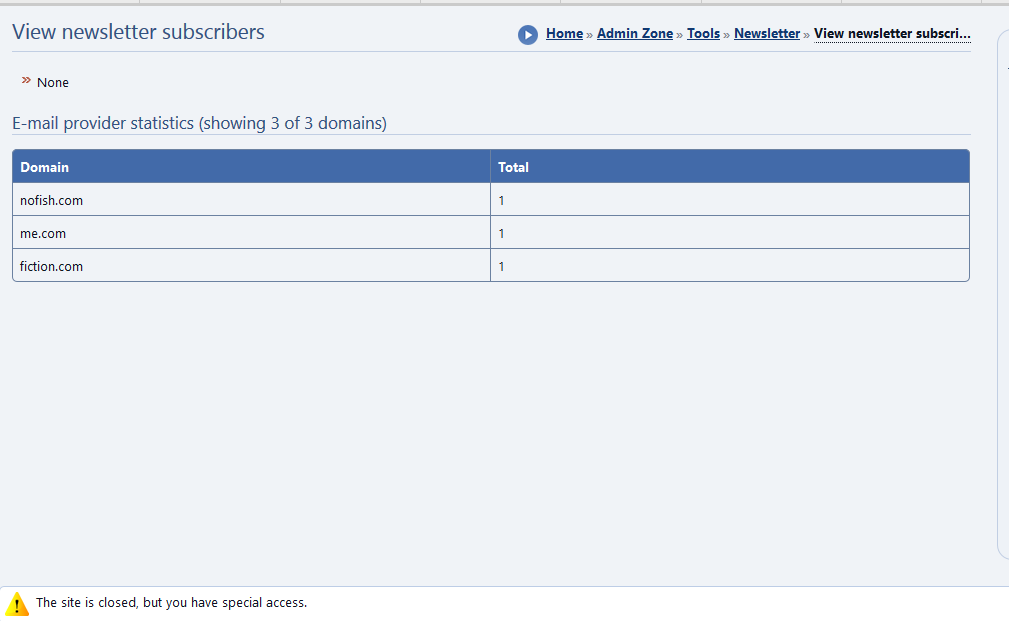
Task: Click the red chevron bullet beside None
Action: (26, 80)
